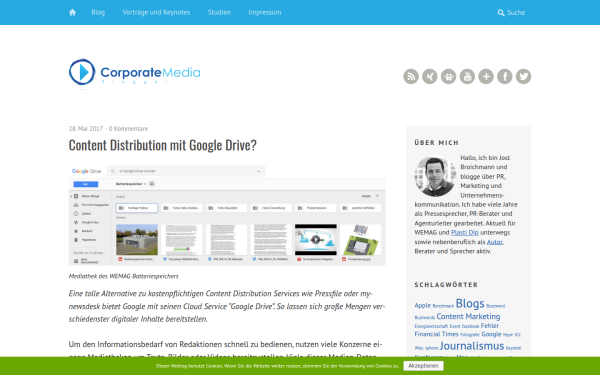This screenshot has height=375, width=600.
Task: Select the Event tag
Action: [x=455, y=326]
